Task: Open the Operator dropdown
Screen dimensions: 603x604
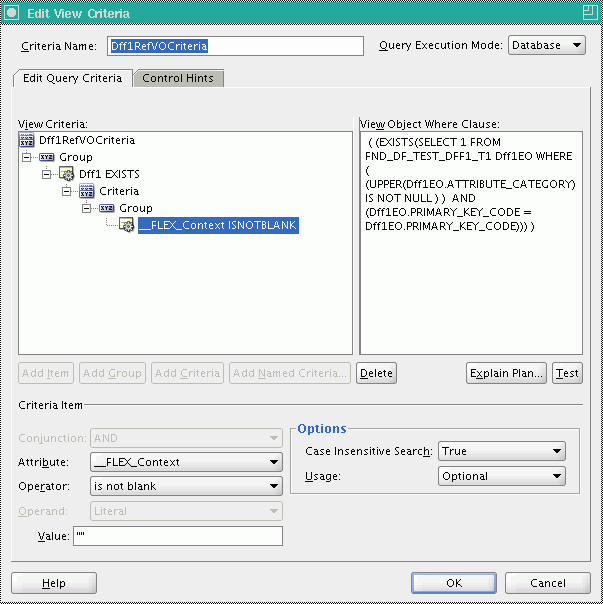Action: (x=186, y=486)
